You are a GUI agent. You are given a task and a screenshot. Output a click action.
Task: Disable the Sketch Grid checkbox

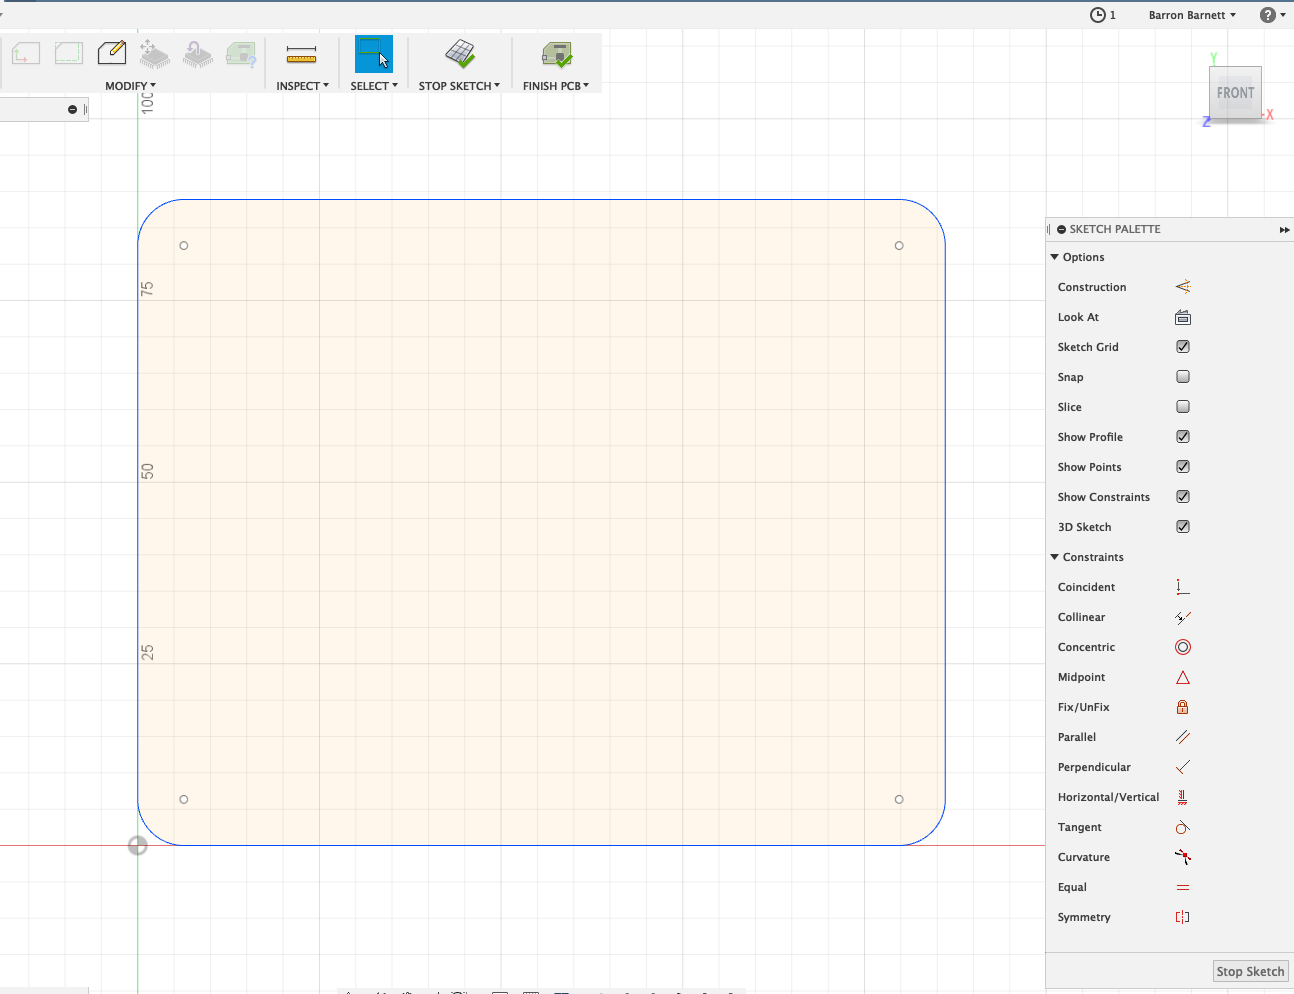pos(1182,347)
